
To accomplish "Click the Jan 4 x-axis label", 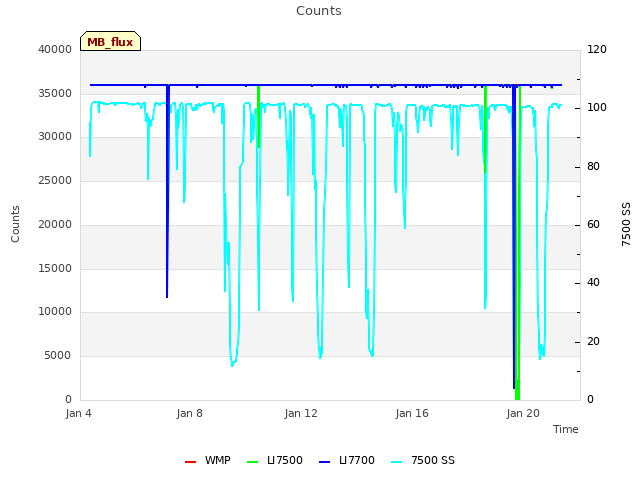I will coord(78,413).
